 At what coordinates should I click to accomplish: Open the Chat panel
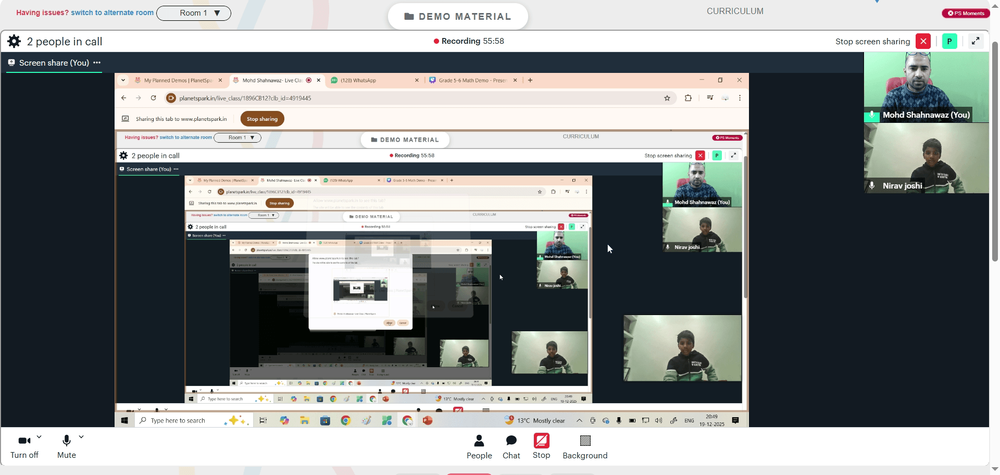tap(511, 446)
